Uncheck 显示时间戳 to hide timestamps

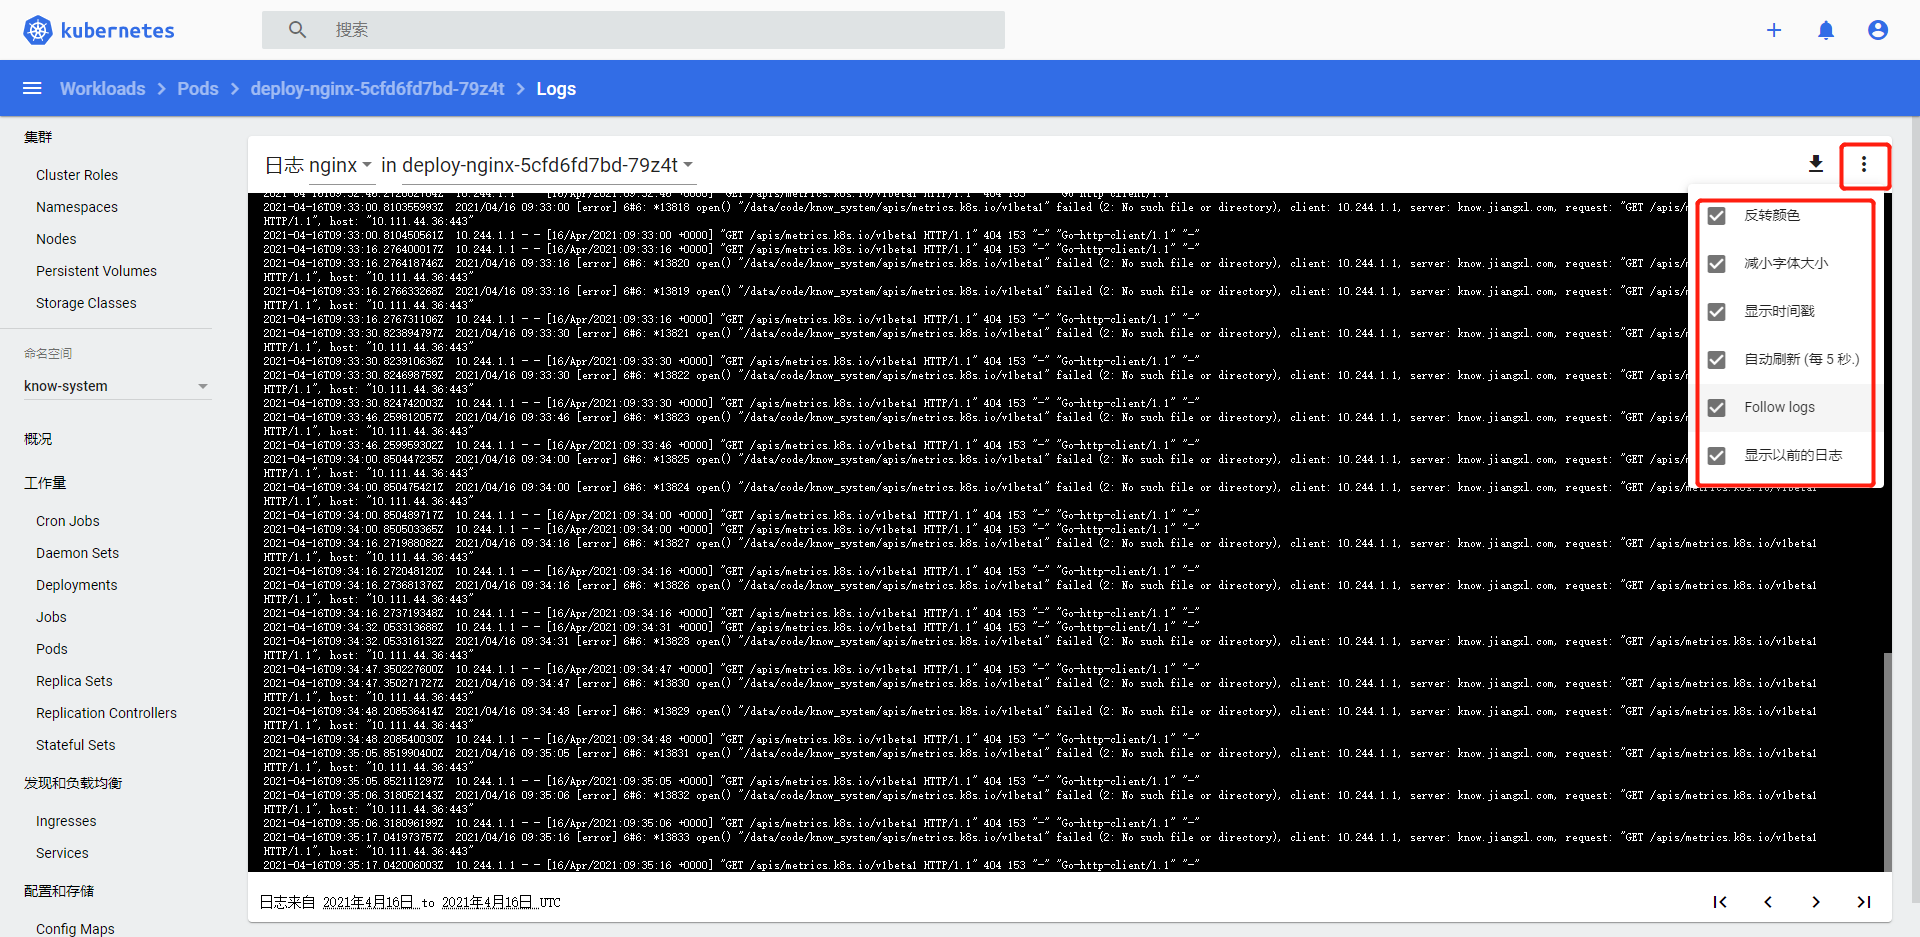pos(1717,311)
